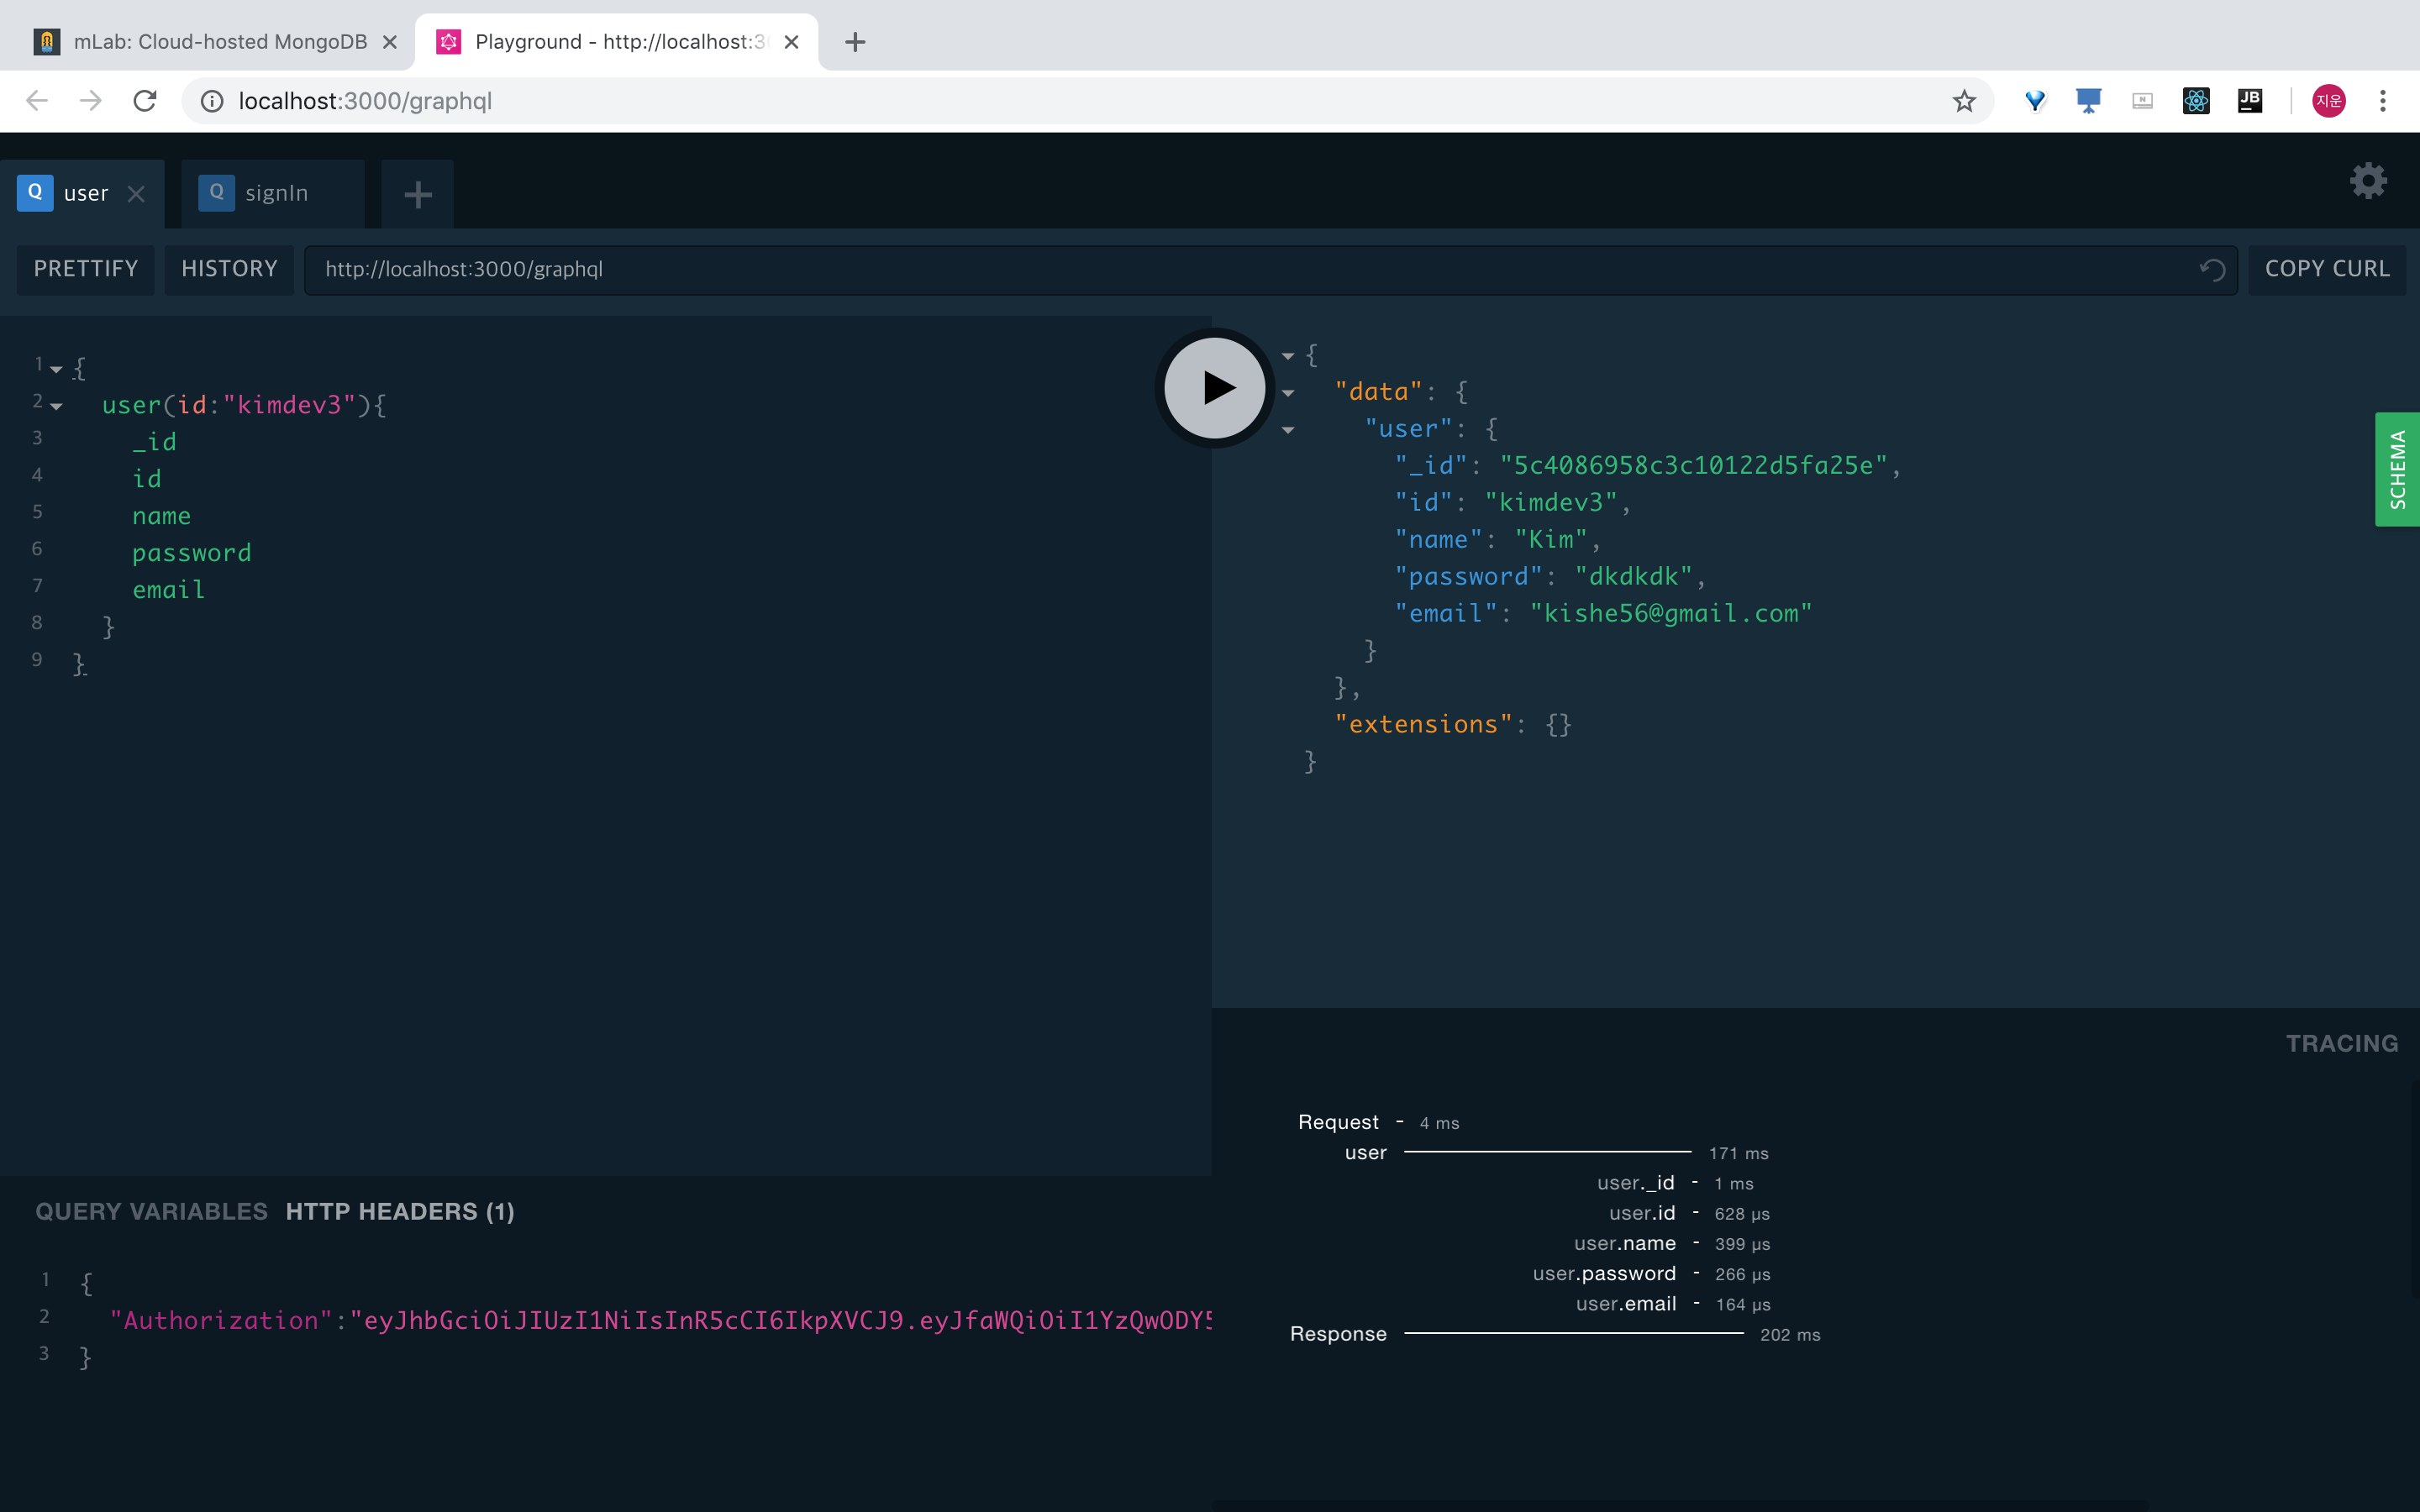Open the blue V extension icon
Image resolution: width=2420 pixels, height=1512 pixels.
pyautogui.click(x=2034, y=101)
